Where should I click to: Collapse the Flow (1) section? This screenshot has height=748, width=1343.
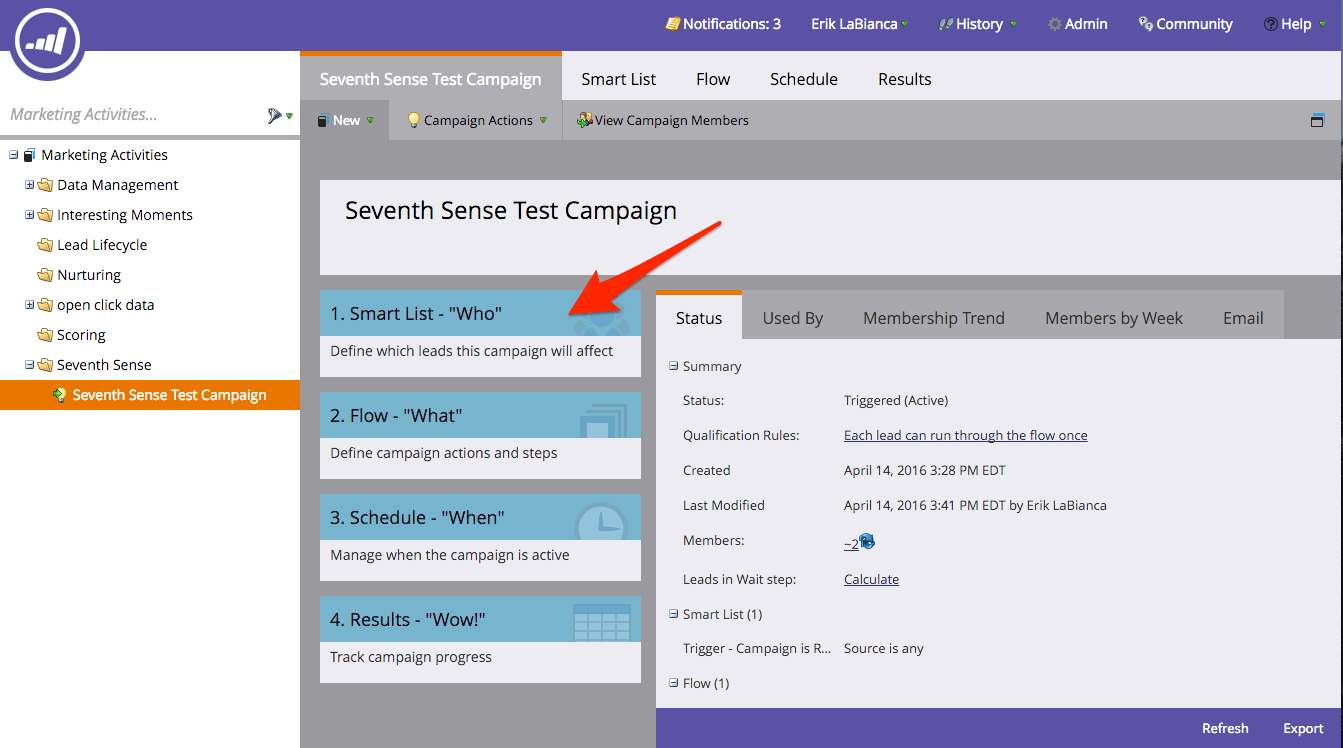[674, 684]
